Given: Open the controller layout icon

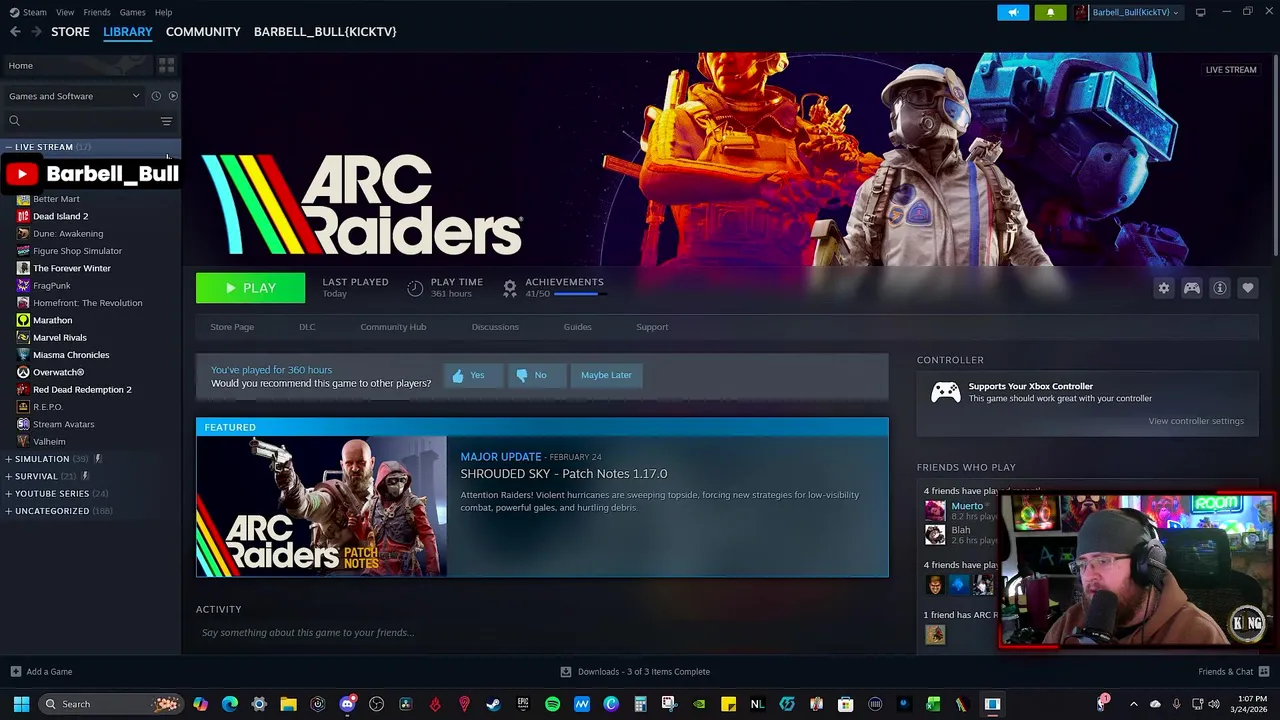Looking at the screenshot, I should coord(1192,288).
